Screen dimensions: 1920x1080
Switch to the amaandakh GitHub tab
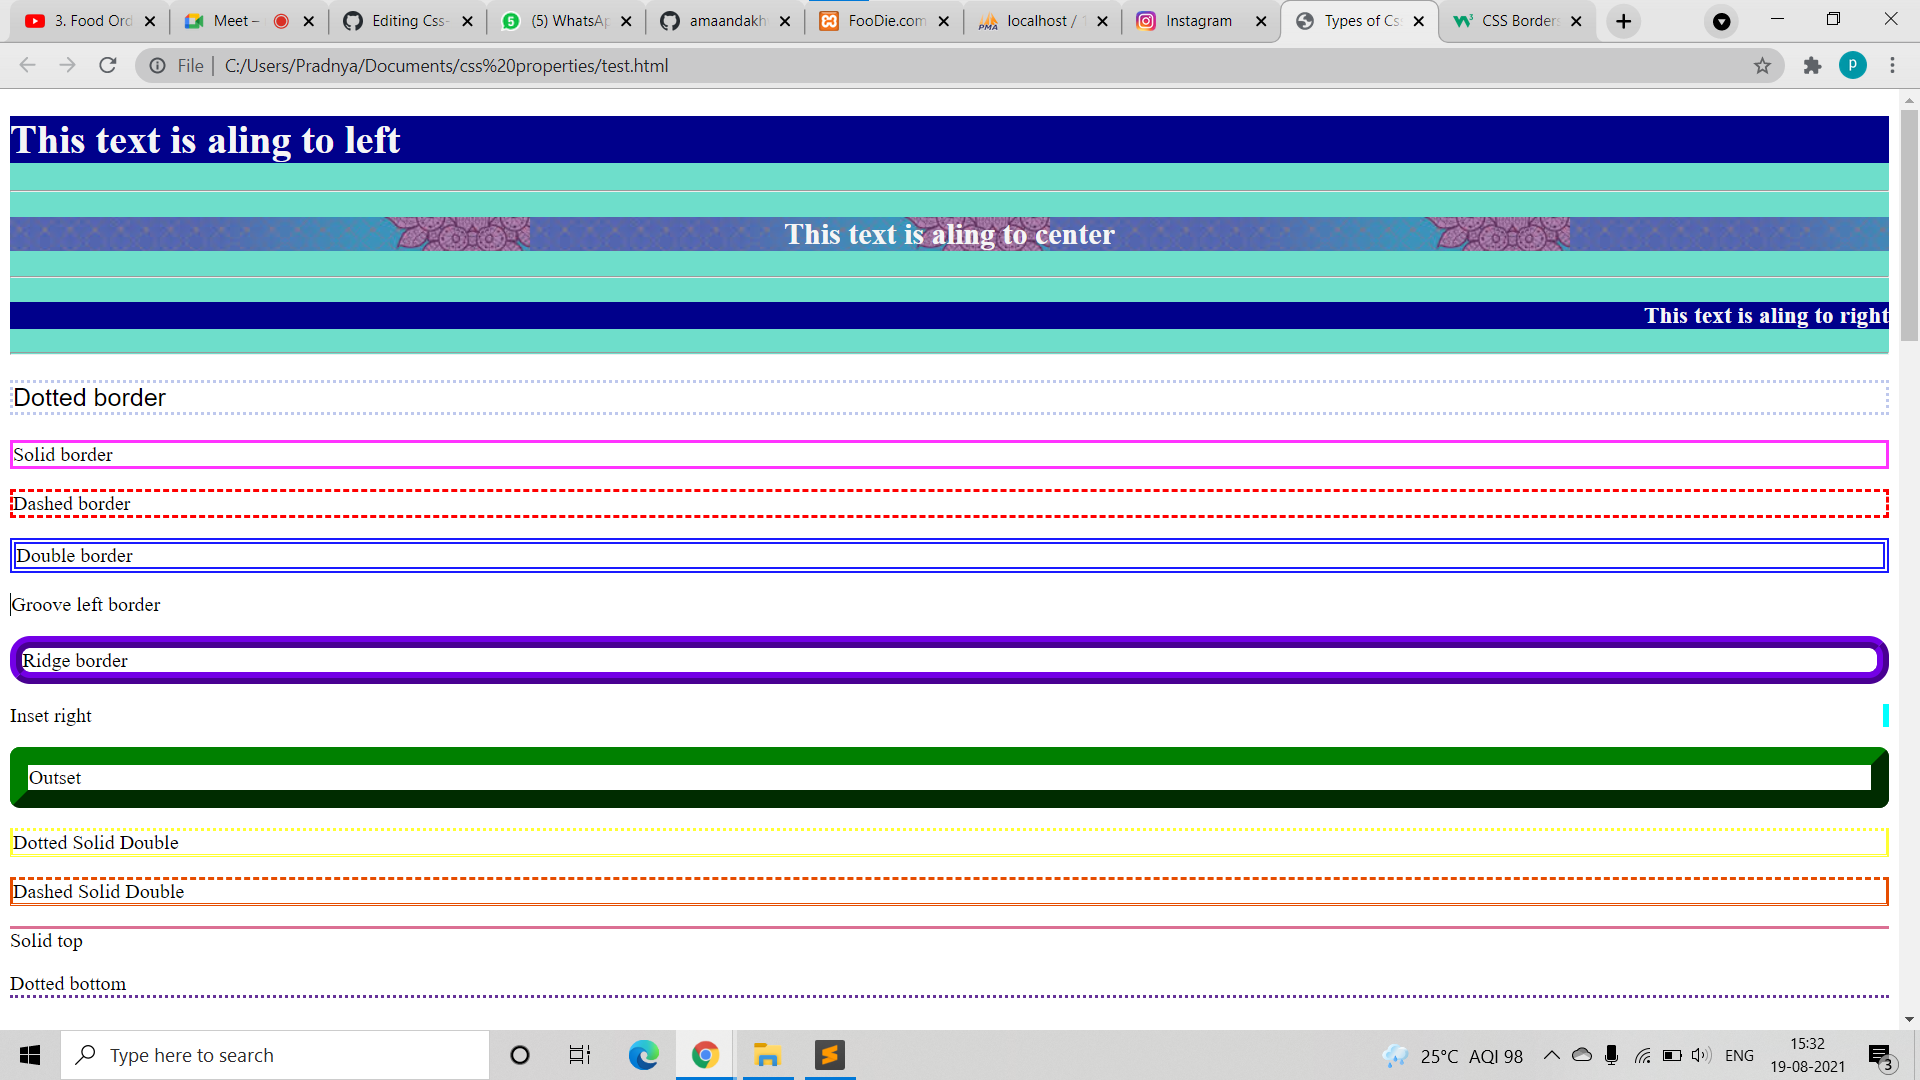[726, 21]
